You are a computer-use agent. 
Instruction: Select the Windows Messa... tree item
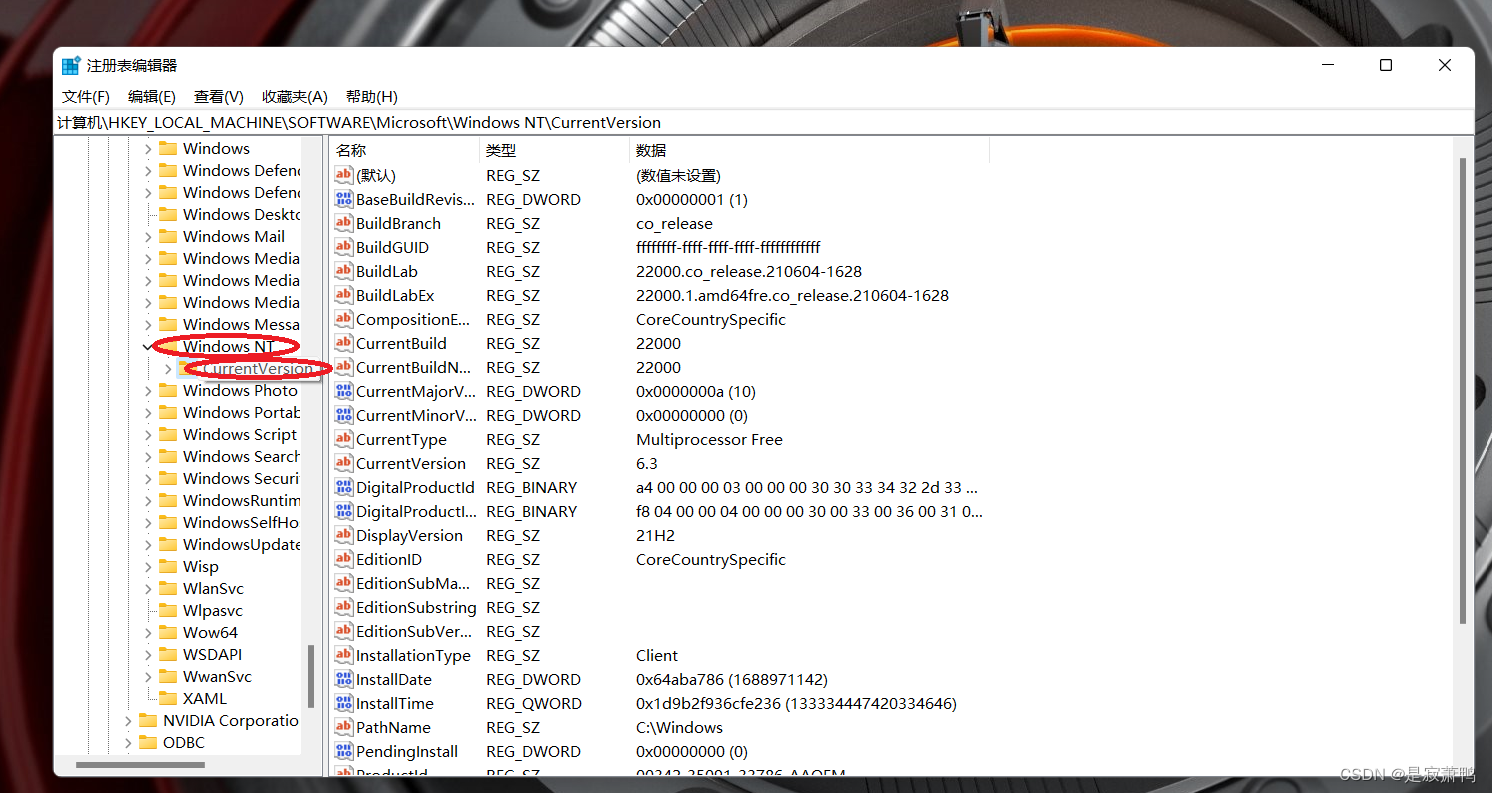coord(241,325)
